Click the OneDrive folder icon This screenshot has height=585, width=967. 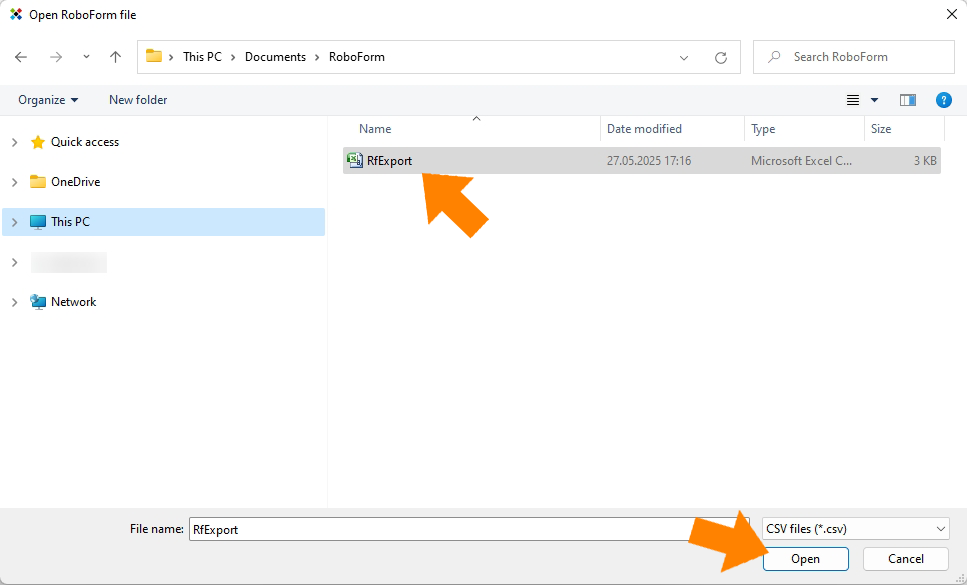pos(38,182)
